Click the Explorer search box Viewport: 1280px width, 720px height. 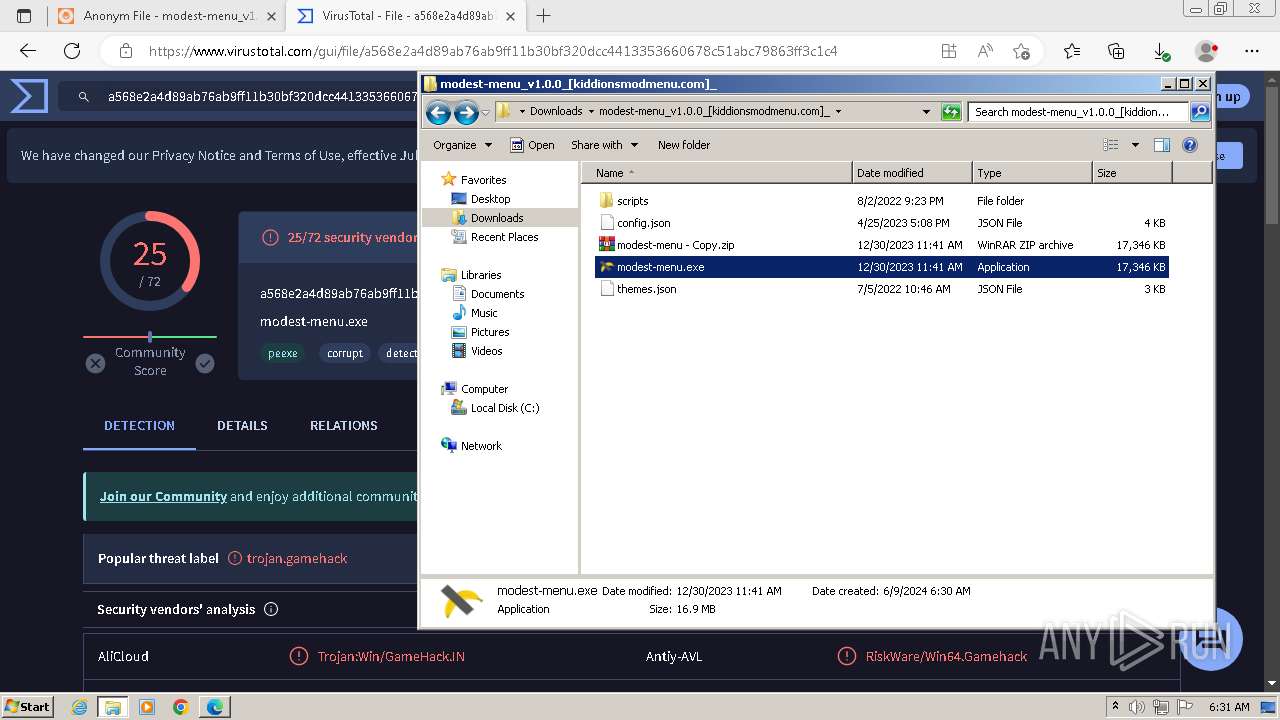pos(1078,112)
